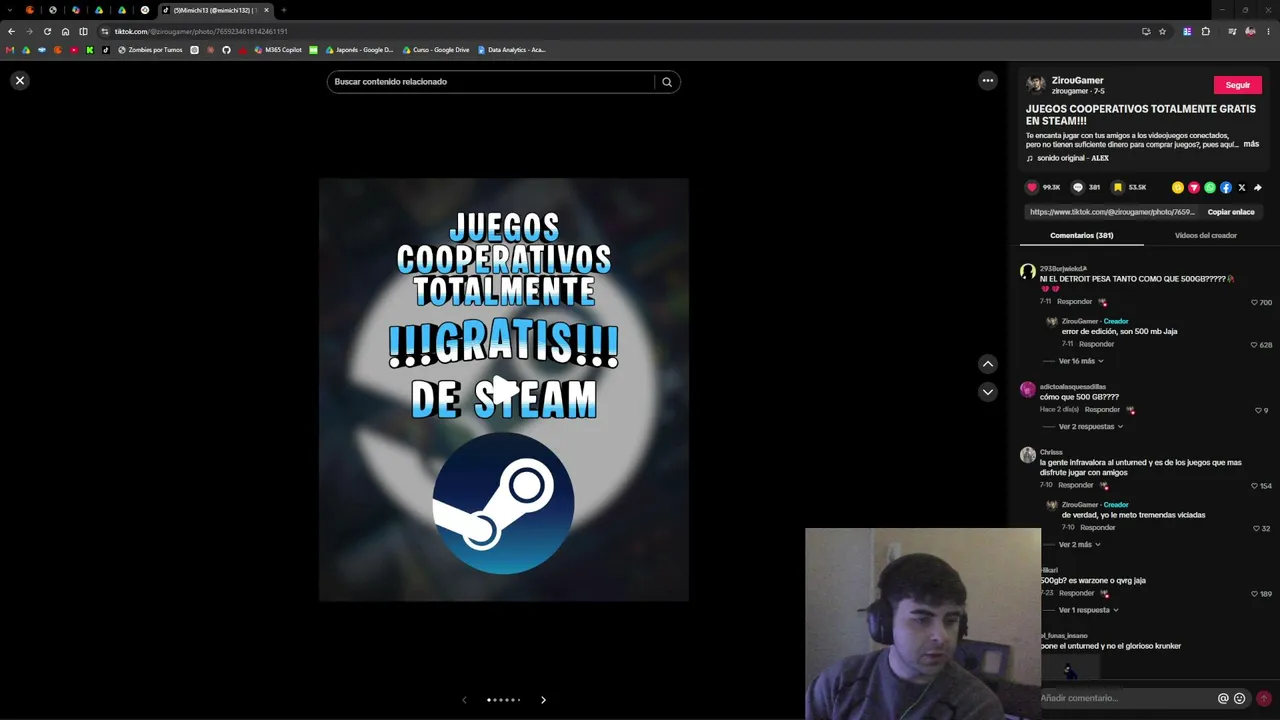Send to friends with the red share icon
Screen dimensions: 1280x720
click(1194, 187)
